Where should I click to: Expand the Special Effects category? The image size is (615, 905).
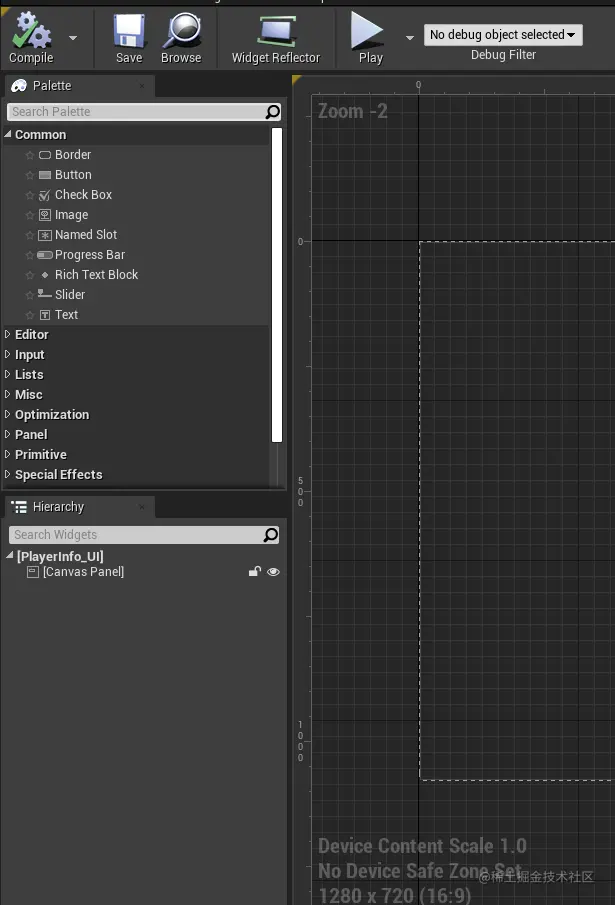[8, 474]
